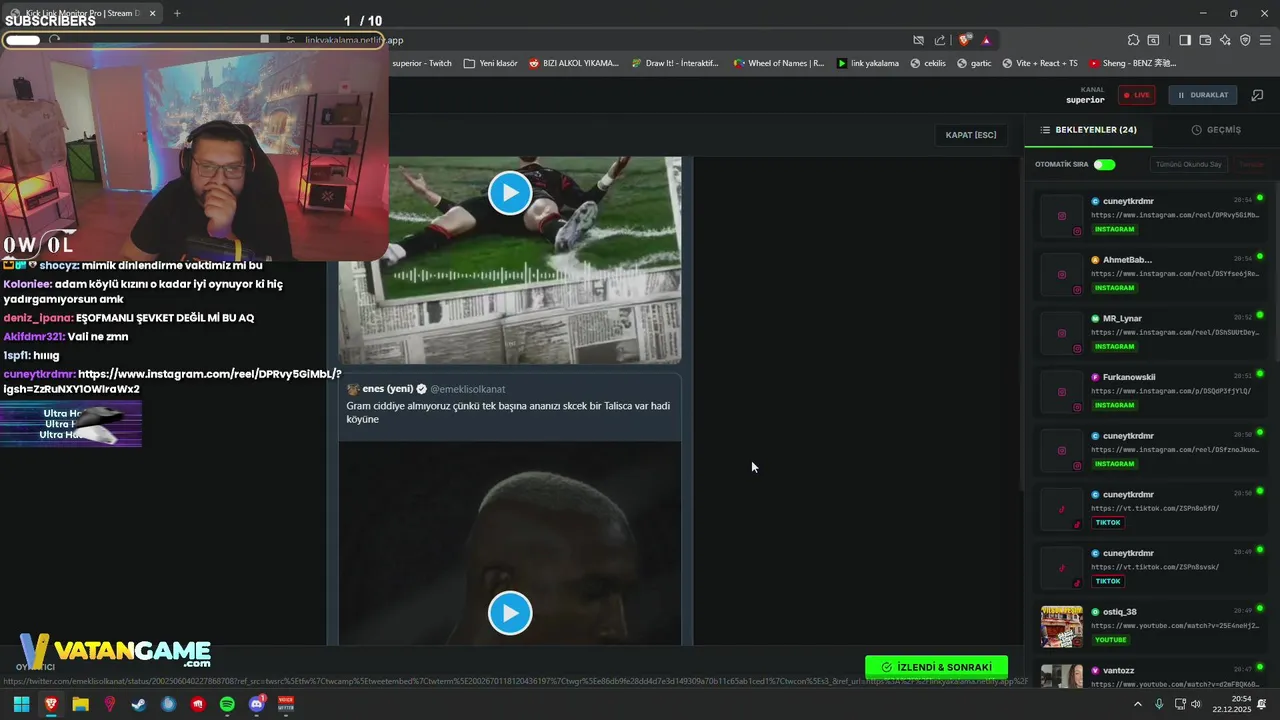Viewport: 1280px width, 720px height.
Task: Open the Brave Wallet icon
Action: point(1205,40)
